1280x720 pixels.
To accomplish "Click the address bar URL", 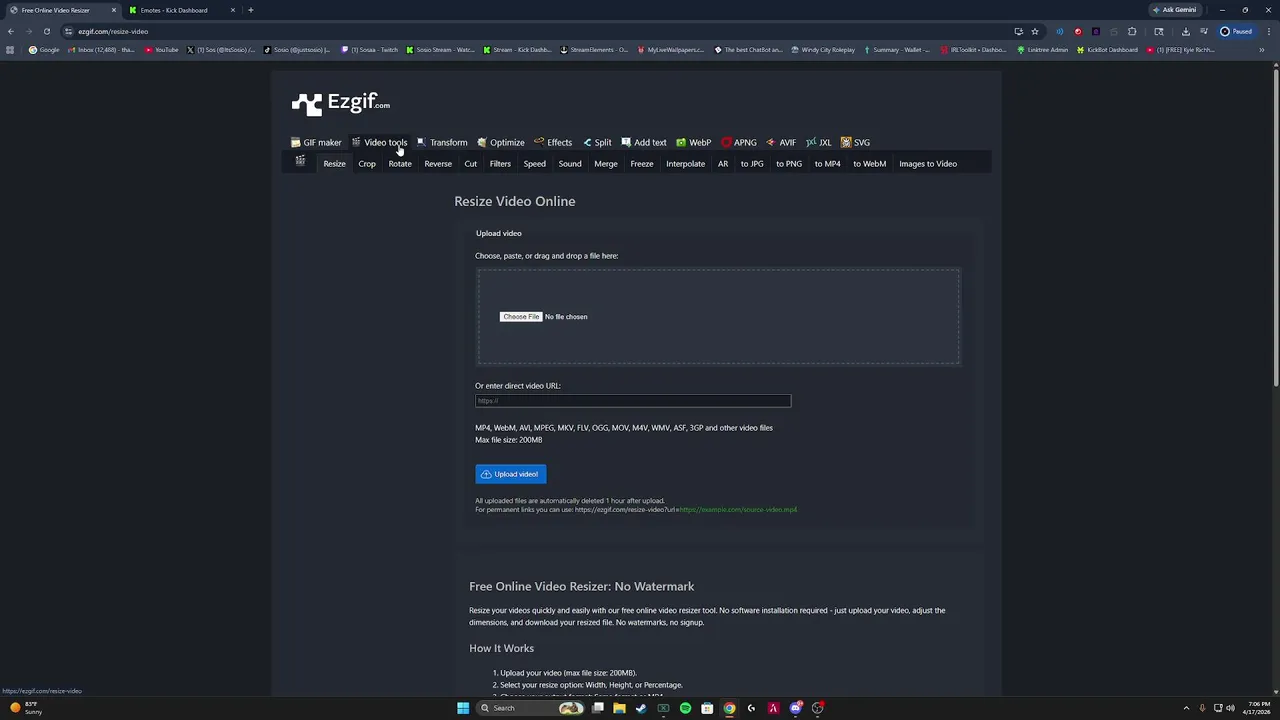I will point(113,31).
